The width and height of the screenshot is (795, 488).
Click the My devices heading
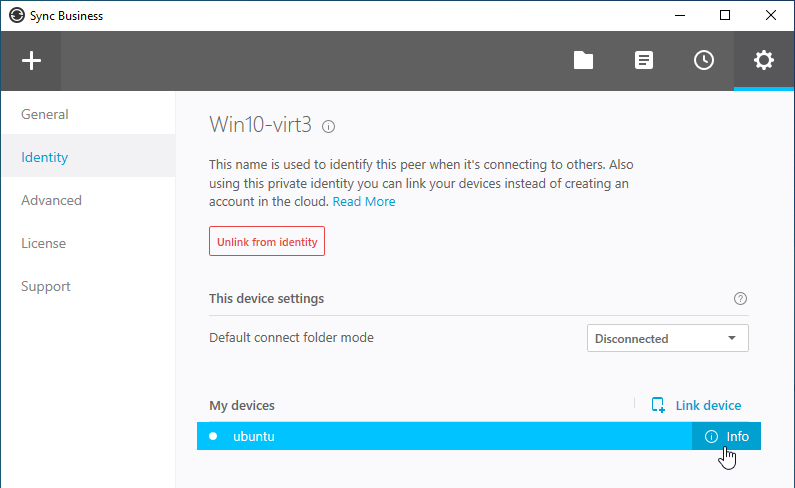coord(242,405)
